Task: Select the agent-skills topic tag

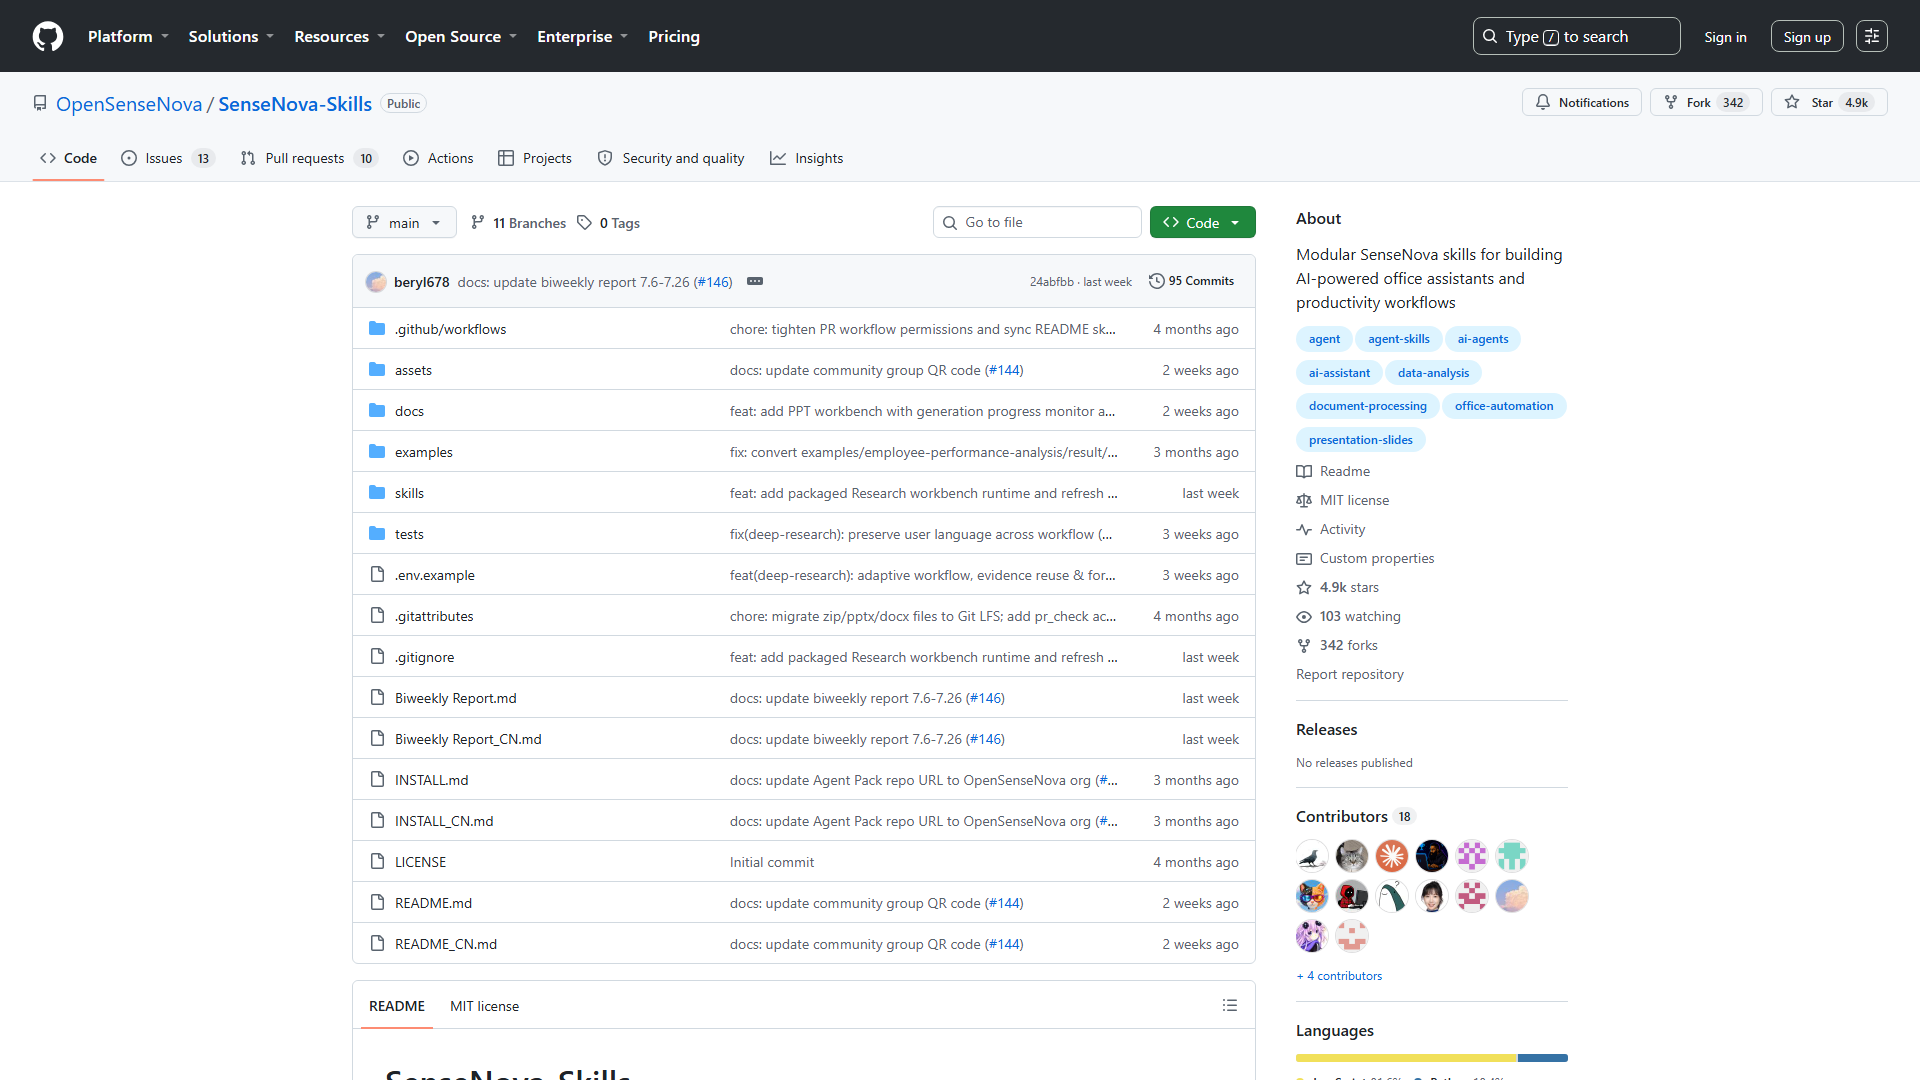Action: click(x=1399, y=340)
